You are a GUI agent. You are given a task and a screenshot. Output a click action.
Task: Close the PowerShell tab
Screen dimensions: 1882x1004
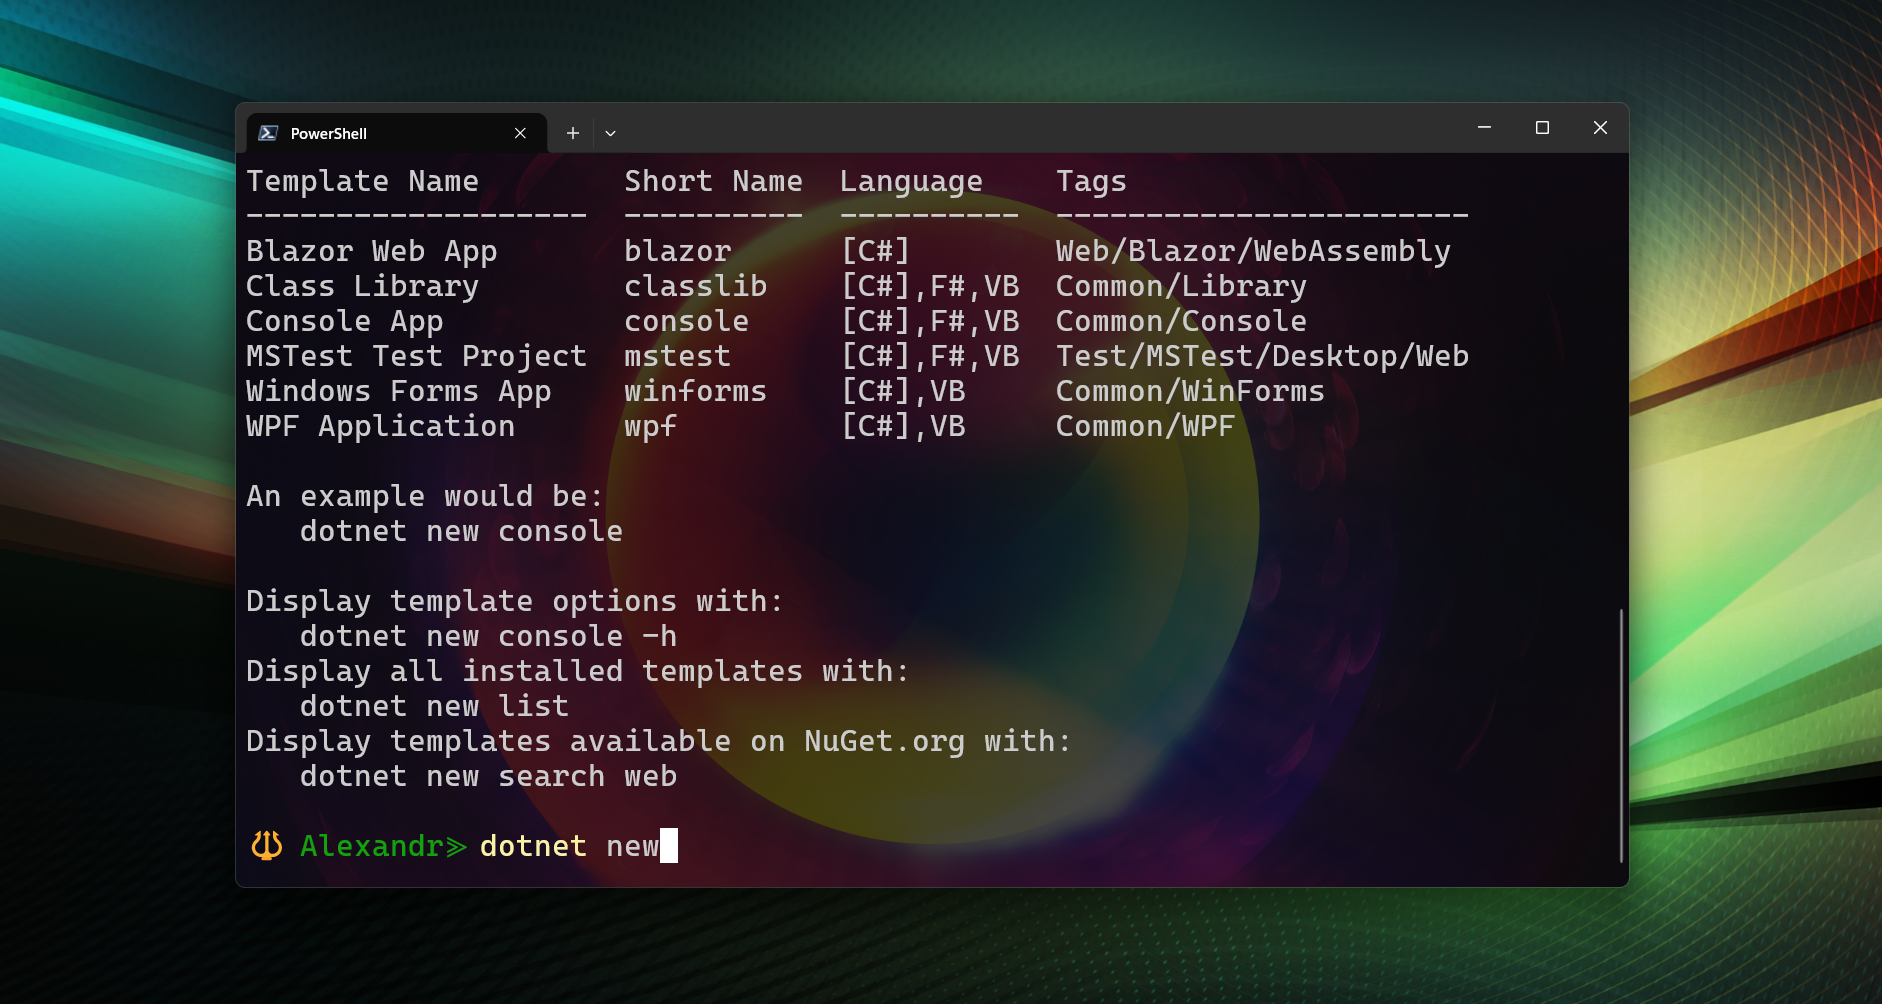pos(520,133)
